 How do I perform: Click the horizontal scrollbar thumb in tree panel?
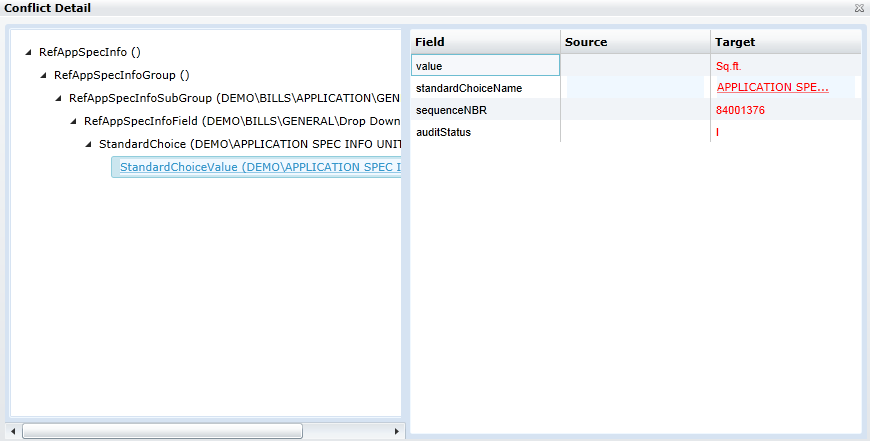tap(162, 431)
